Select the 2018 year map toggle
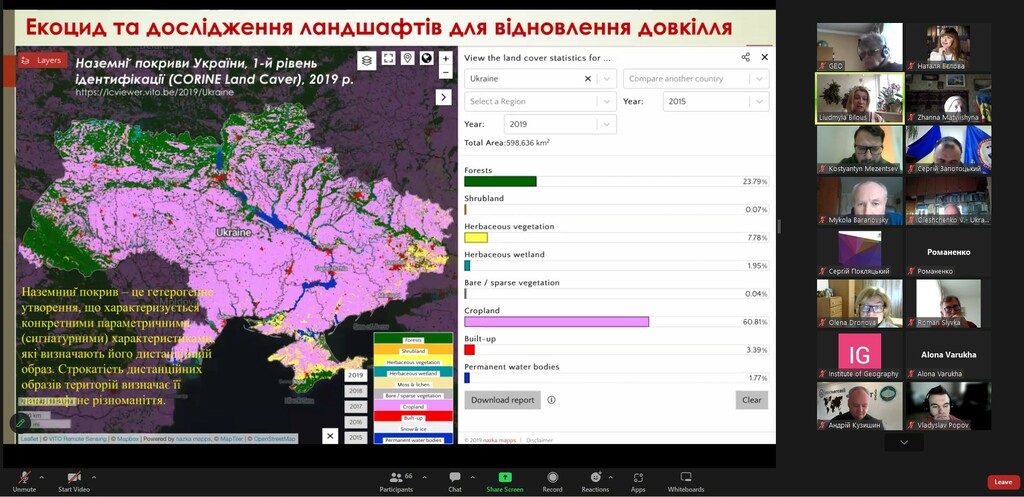Viewport: 1024px width, 497px height. pos(355,391)
